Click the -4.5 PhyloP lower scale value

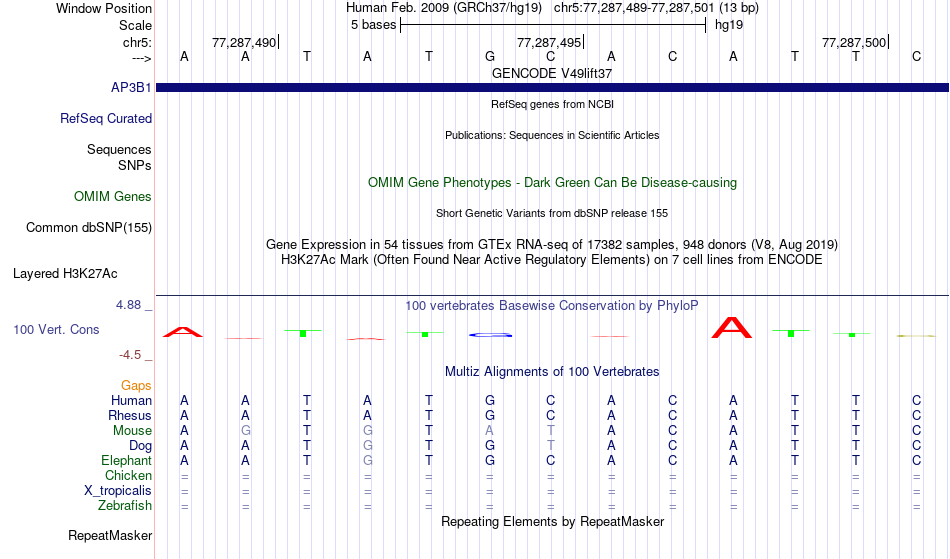130,355
